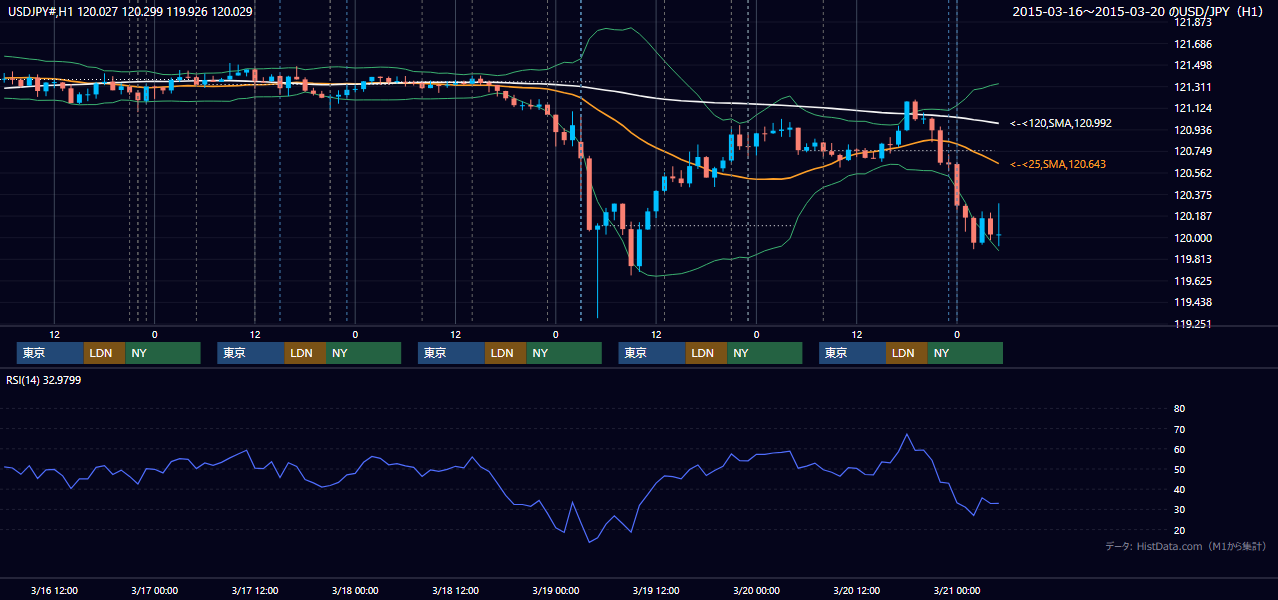Select the rightmost NY session block
1278x600 pixels.
pos(964,353)
